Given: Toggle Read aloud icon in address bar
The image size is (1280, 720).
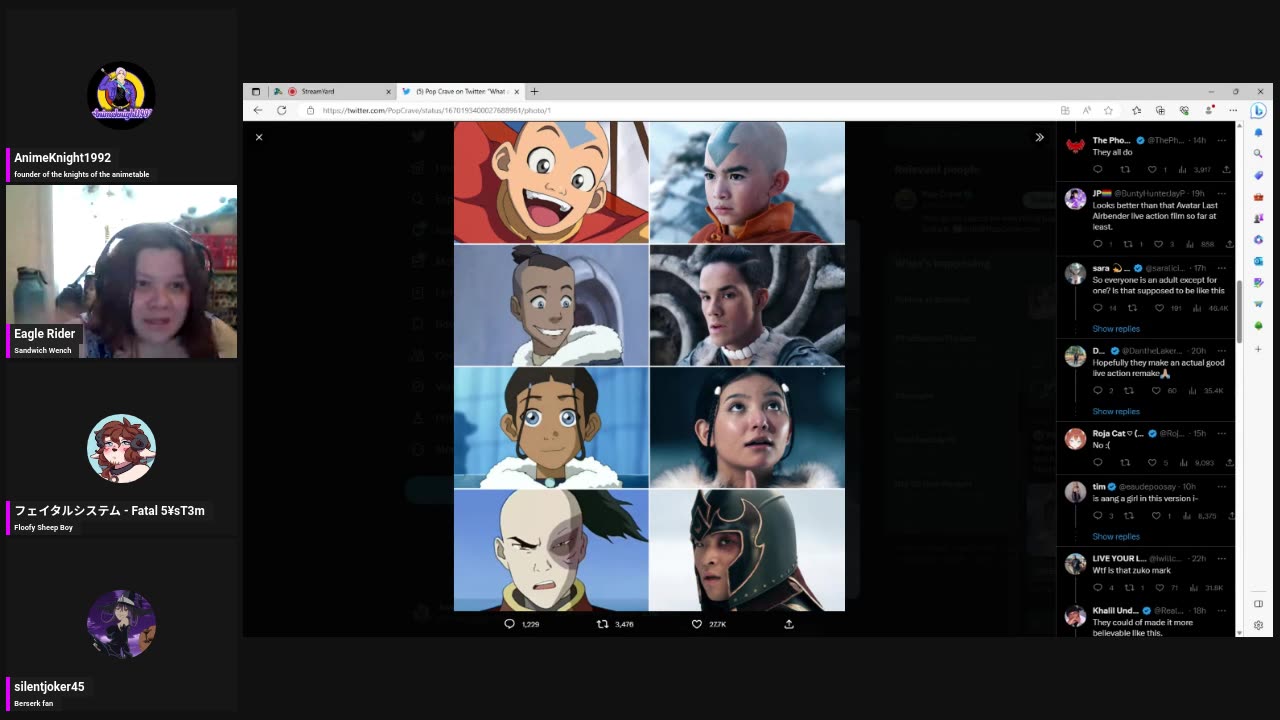Looking at the screenshot, I should [x=1086, y=110].
